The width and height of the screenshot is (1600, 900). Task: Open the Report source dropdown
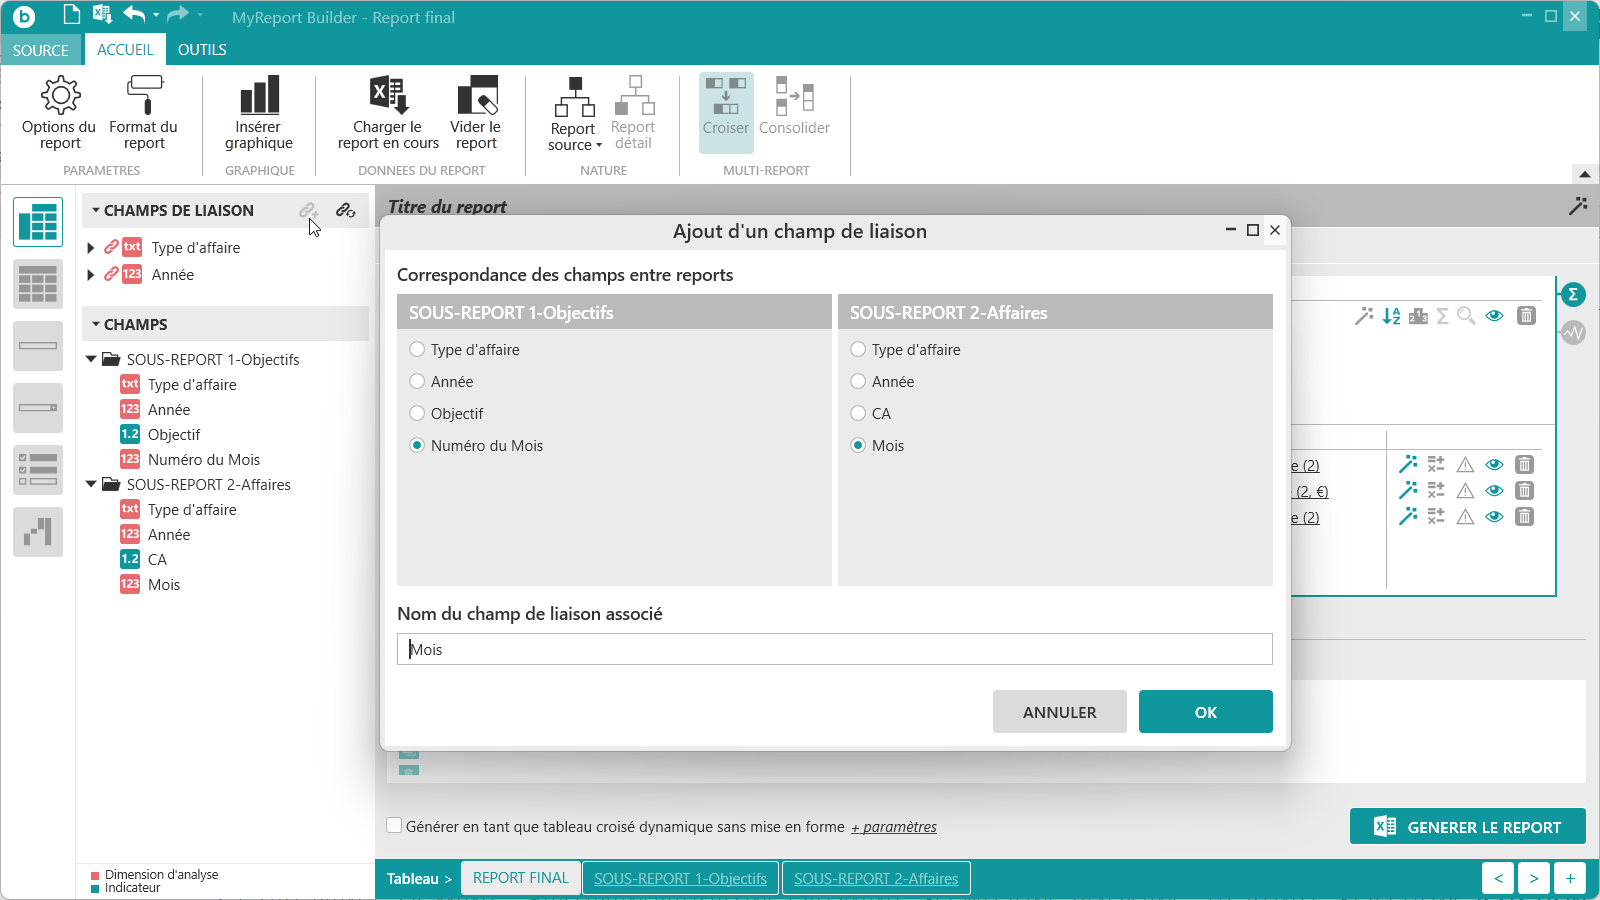click(575, 113)
